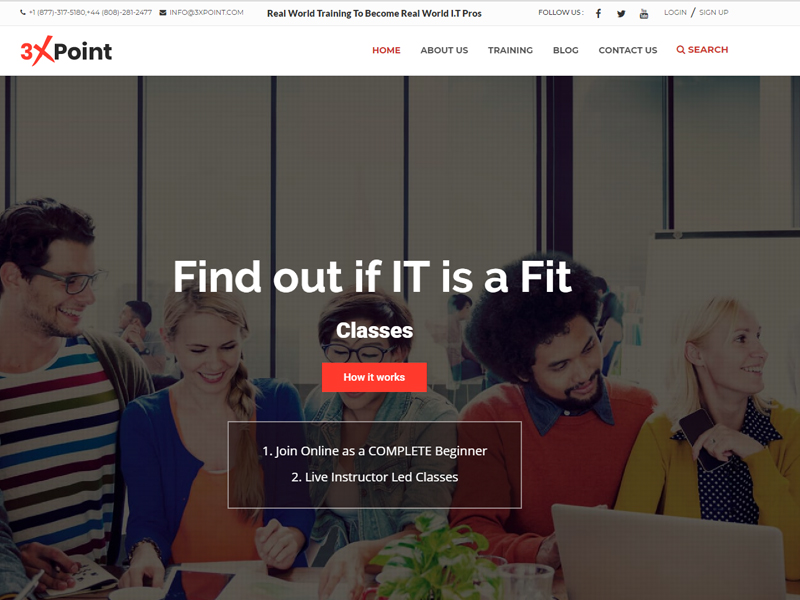
Task: Open the Blog menu item
Action: (x=566, y=50)
